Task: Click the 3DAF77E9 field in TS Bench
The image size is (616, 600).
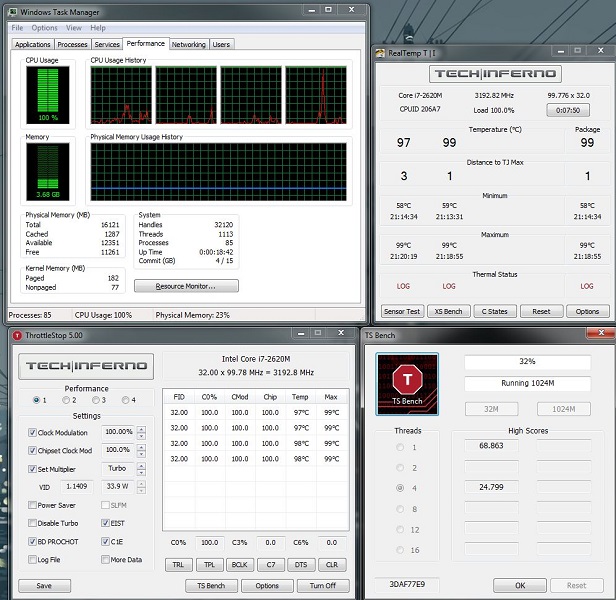Action: point(407,584)
